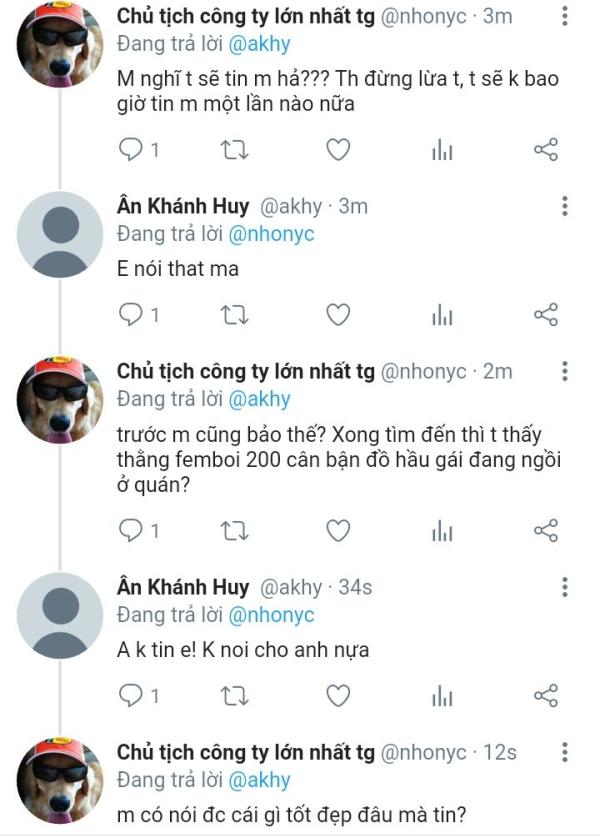Like the tweet posted 34s ago
The width and height of the screenshot is (600, 838).
pos(339,696)
